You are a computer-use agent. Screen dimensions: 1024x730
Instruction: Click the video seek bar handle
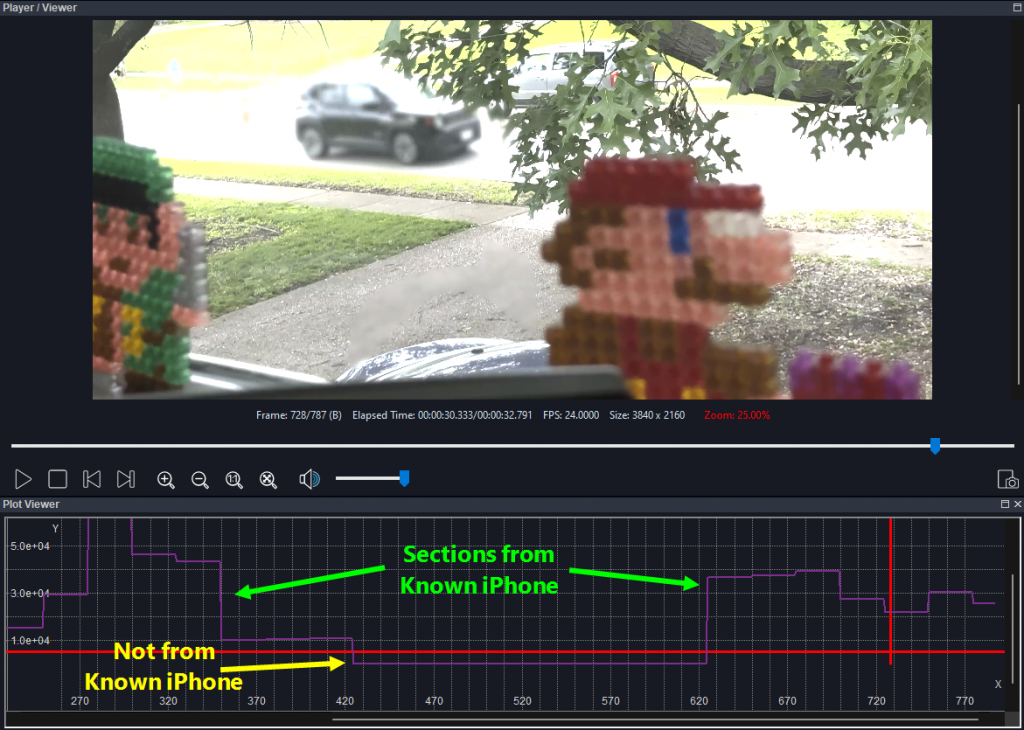[x=935, y=446]
